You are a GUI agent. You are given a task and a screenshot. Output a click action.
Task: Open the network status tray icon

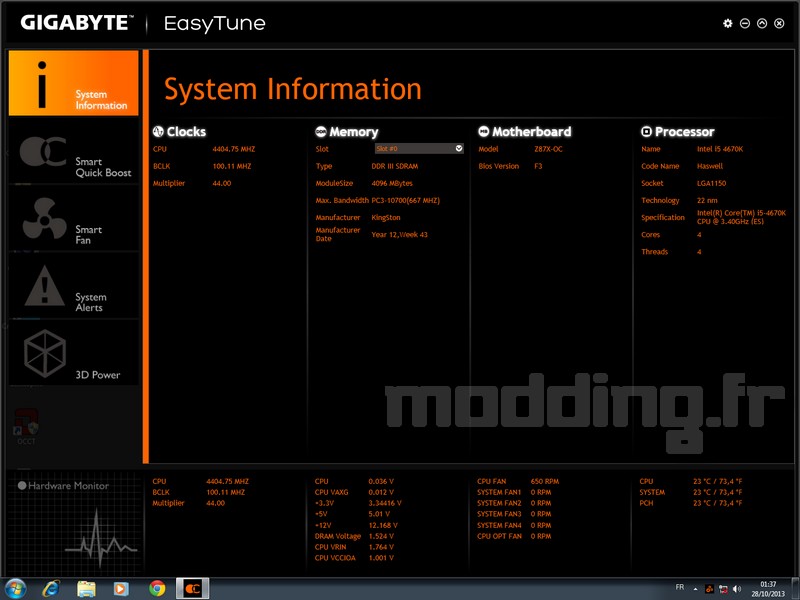(723, 589)
